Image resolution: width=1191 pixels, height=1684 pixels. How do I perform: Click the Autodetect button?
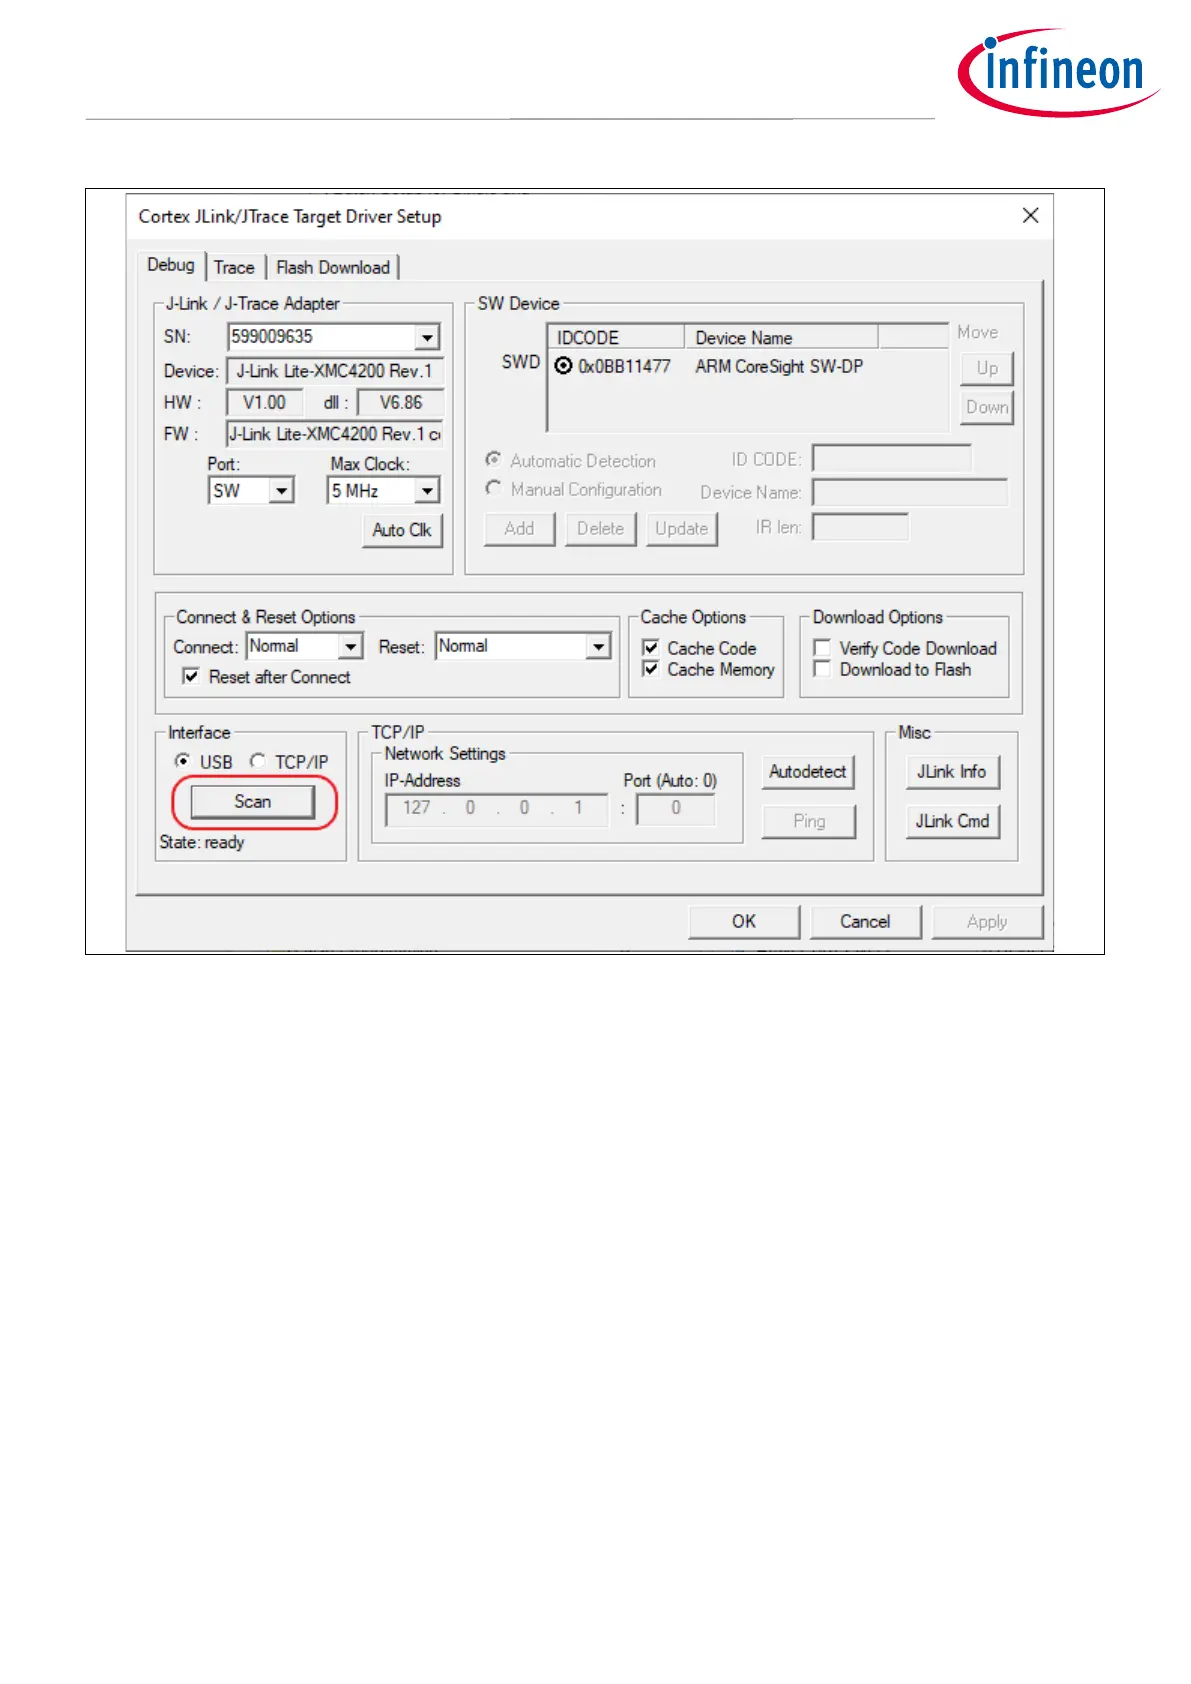(x=808, y=772)
